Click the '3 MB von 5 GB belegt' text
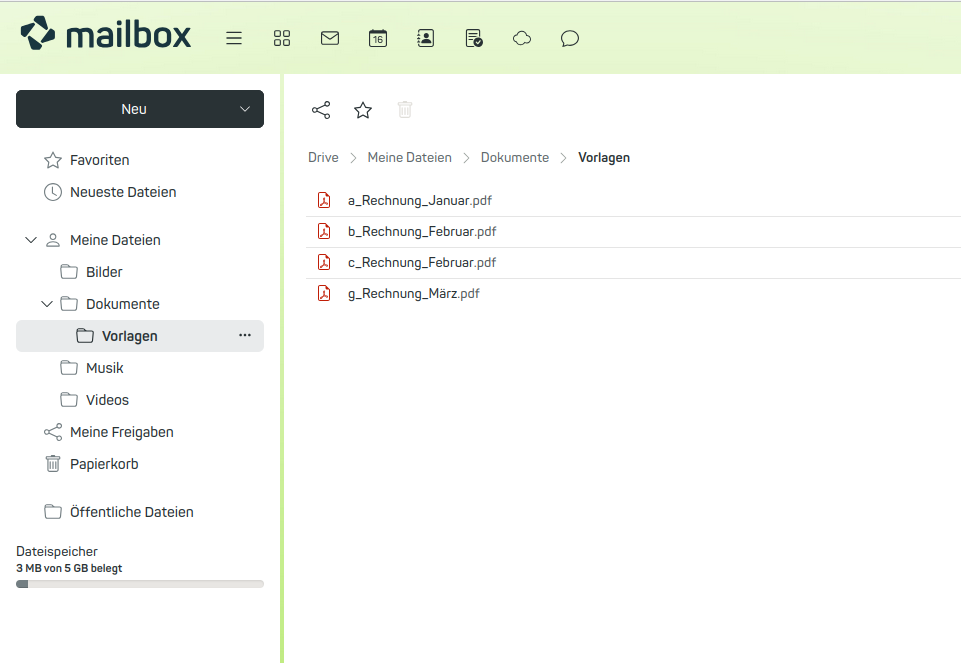The image size is (961, 663). point(69,568)
